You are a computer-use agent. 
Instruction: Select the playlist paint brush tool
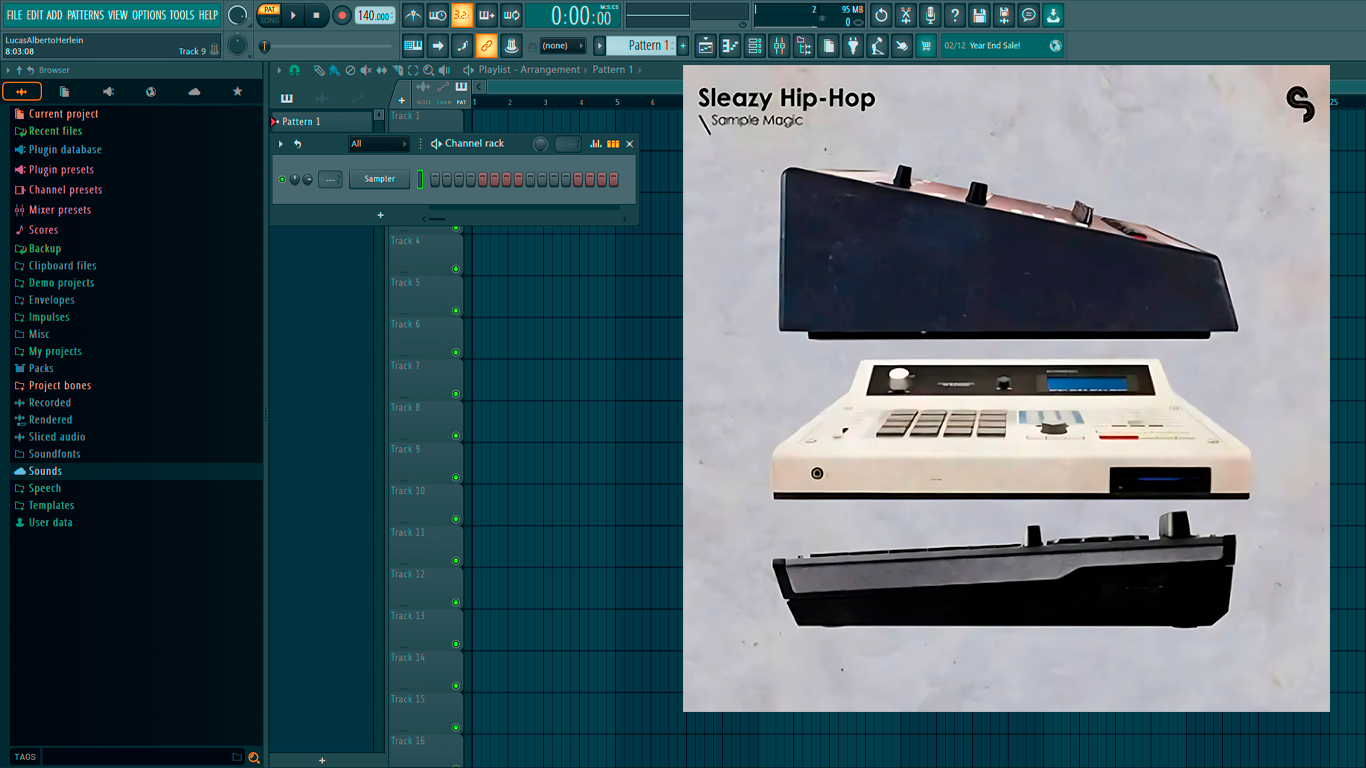pyautogui.click(x=334, y=70)
